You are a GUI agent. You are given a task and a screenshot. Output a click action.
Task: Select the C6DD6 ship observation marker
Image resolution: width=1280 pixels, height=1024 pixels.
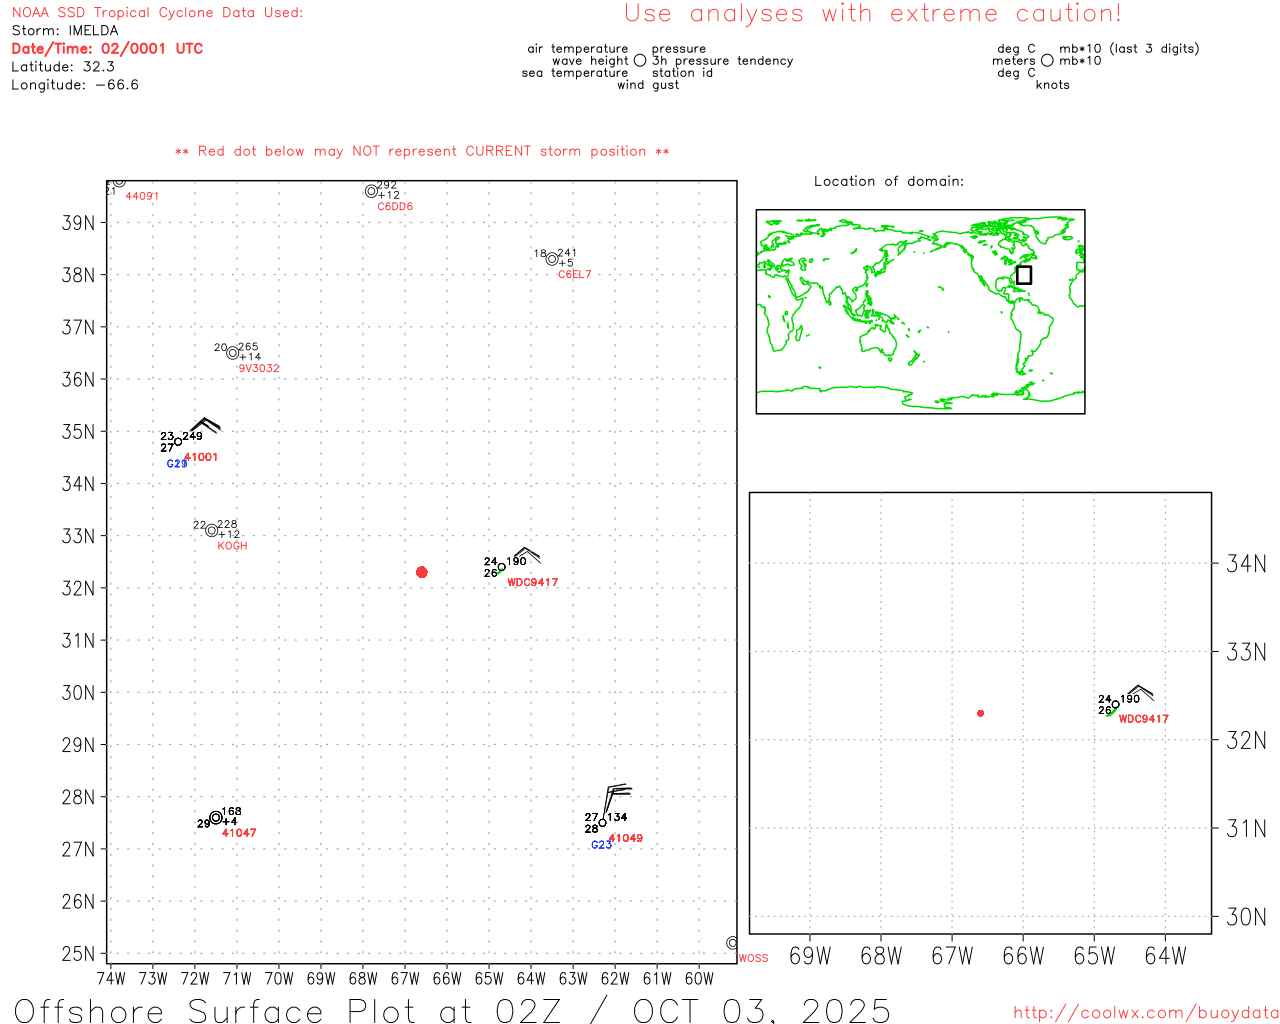tap(371, 191)
